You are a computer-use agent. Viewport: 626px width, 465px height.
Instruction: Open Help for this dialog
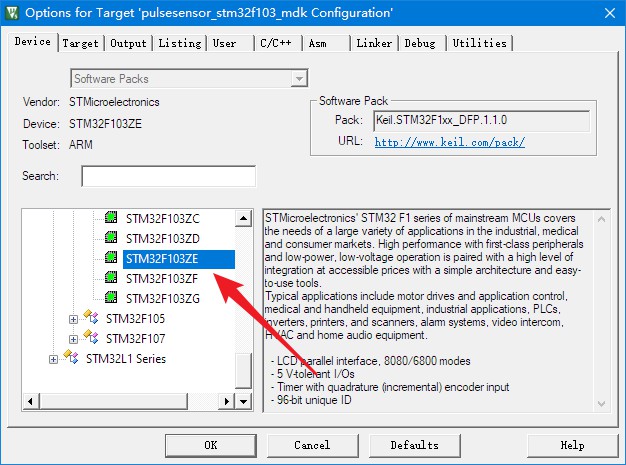click(x=572, y=445)
